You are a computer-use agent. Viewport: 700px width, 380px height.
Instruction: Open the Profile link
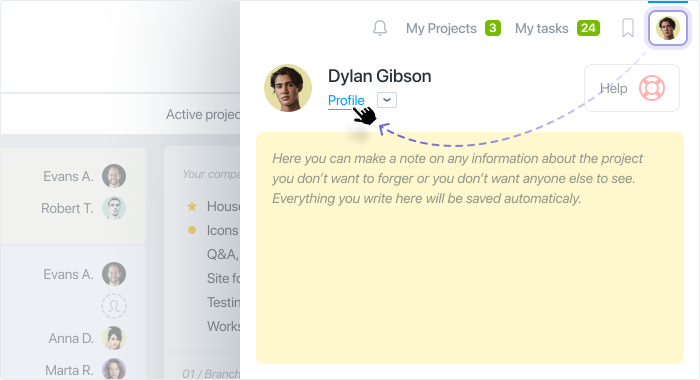coord(346,100)
